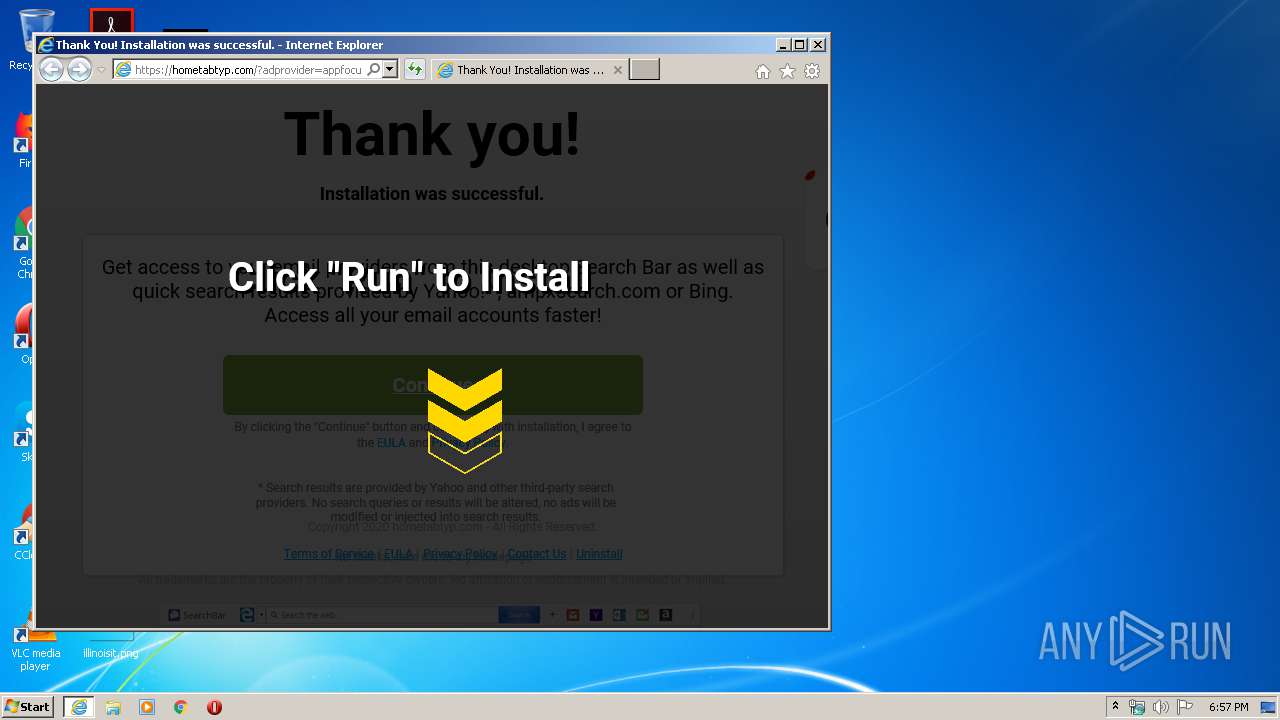Open Windows Explorer from the taskbar

(113, 707)
